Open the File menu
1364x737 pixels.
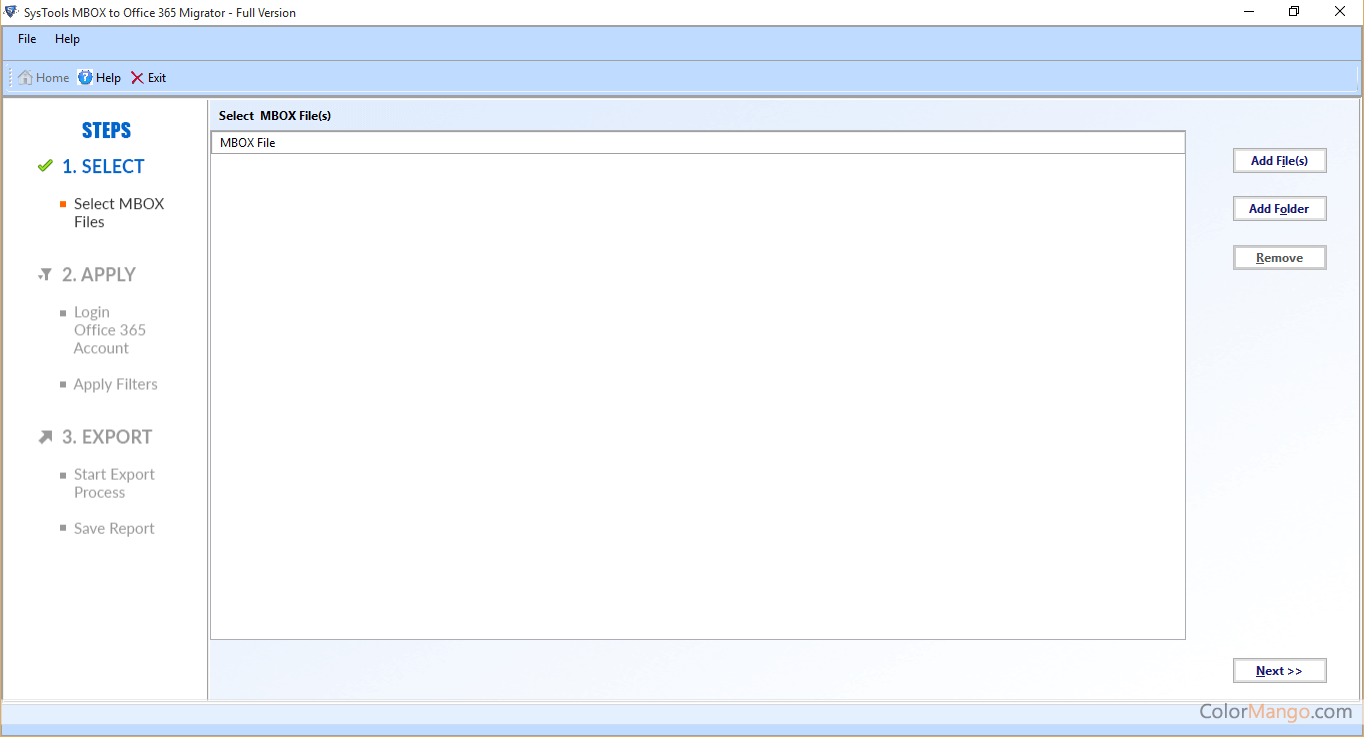27,39
